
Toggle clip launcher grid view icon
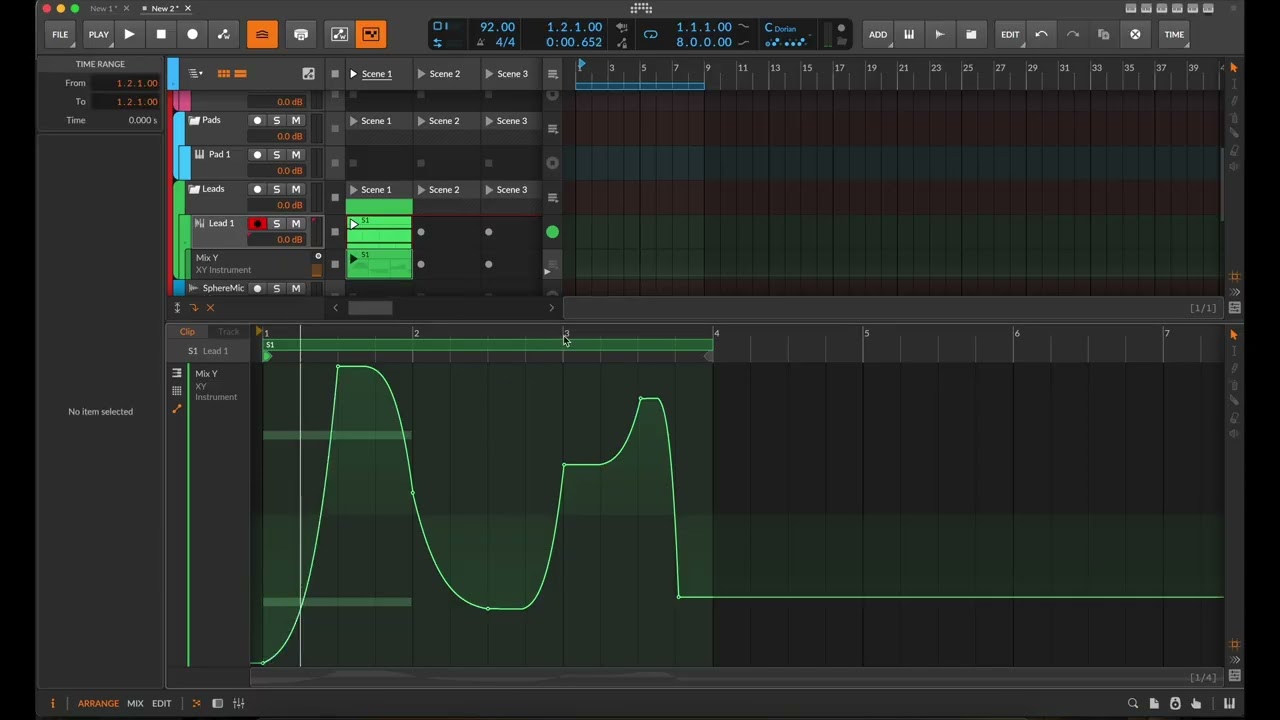224,74
